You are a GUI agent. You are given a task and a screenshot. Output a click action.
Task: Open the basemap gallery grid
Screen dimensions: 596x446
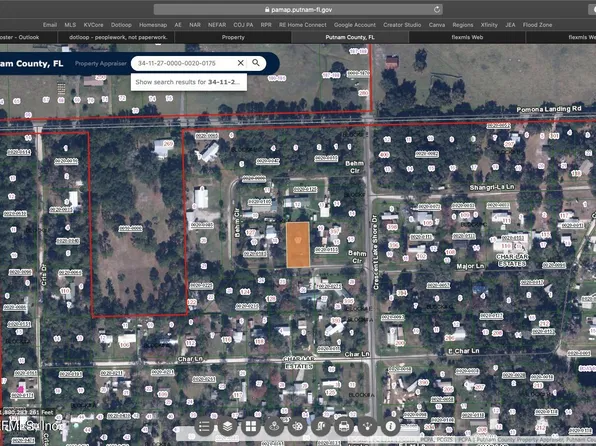(251, 426)
